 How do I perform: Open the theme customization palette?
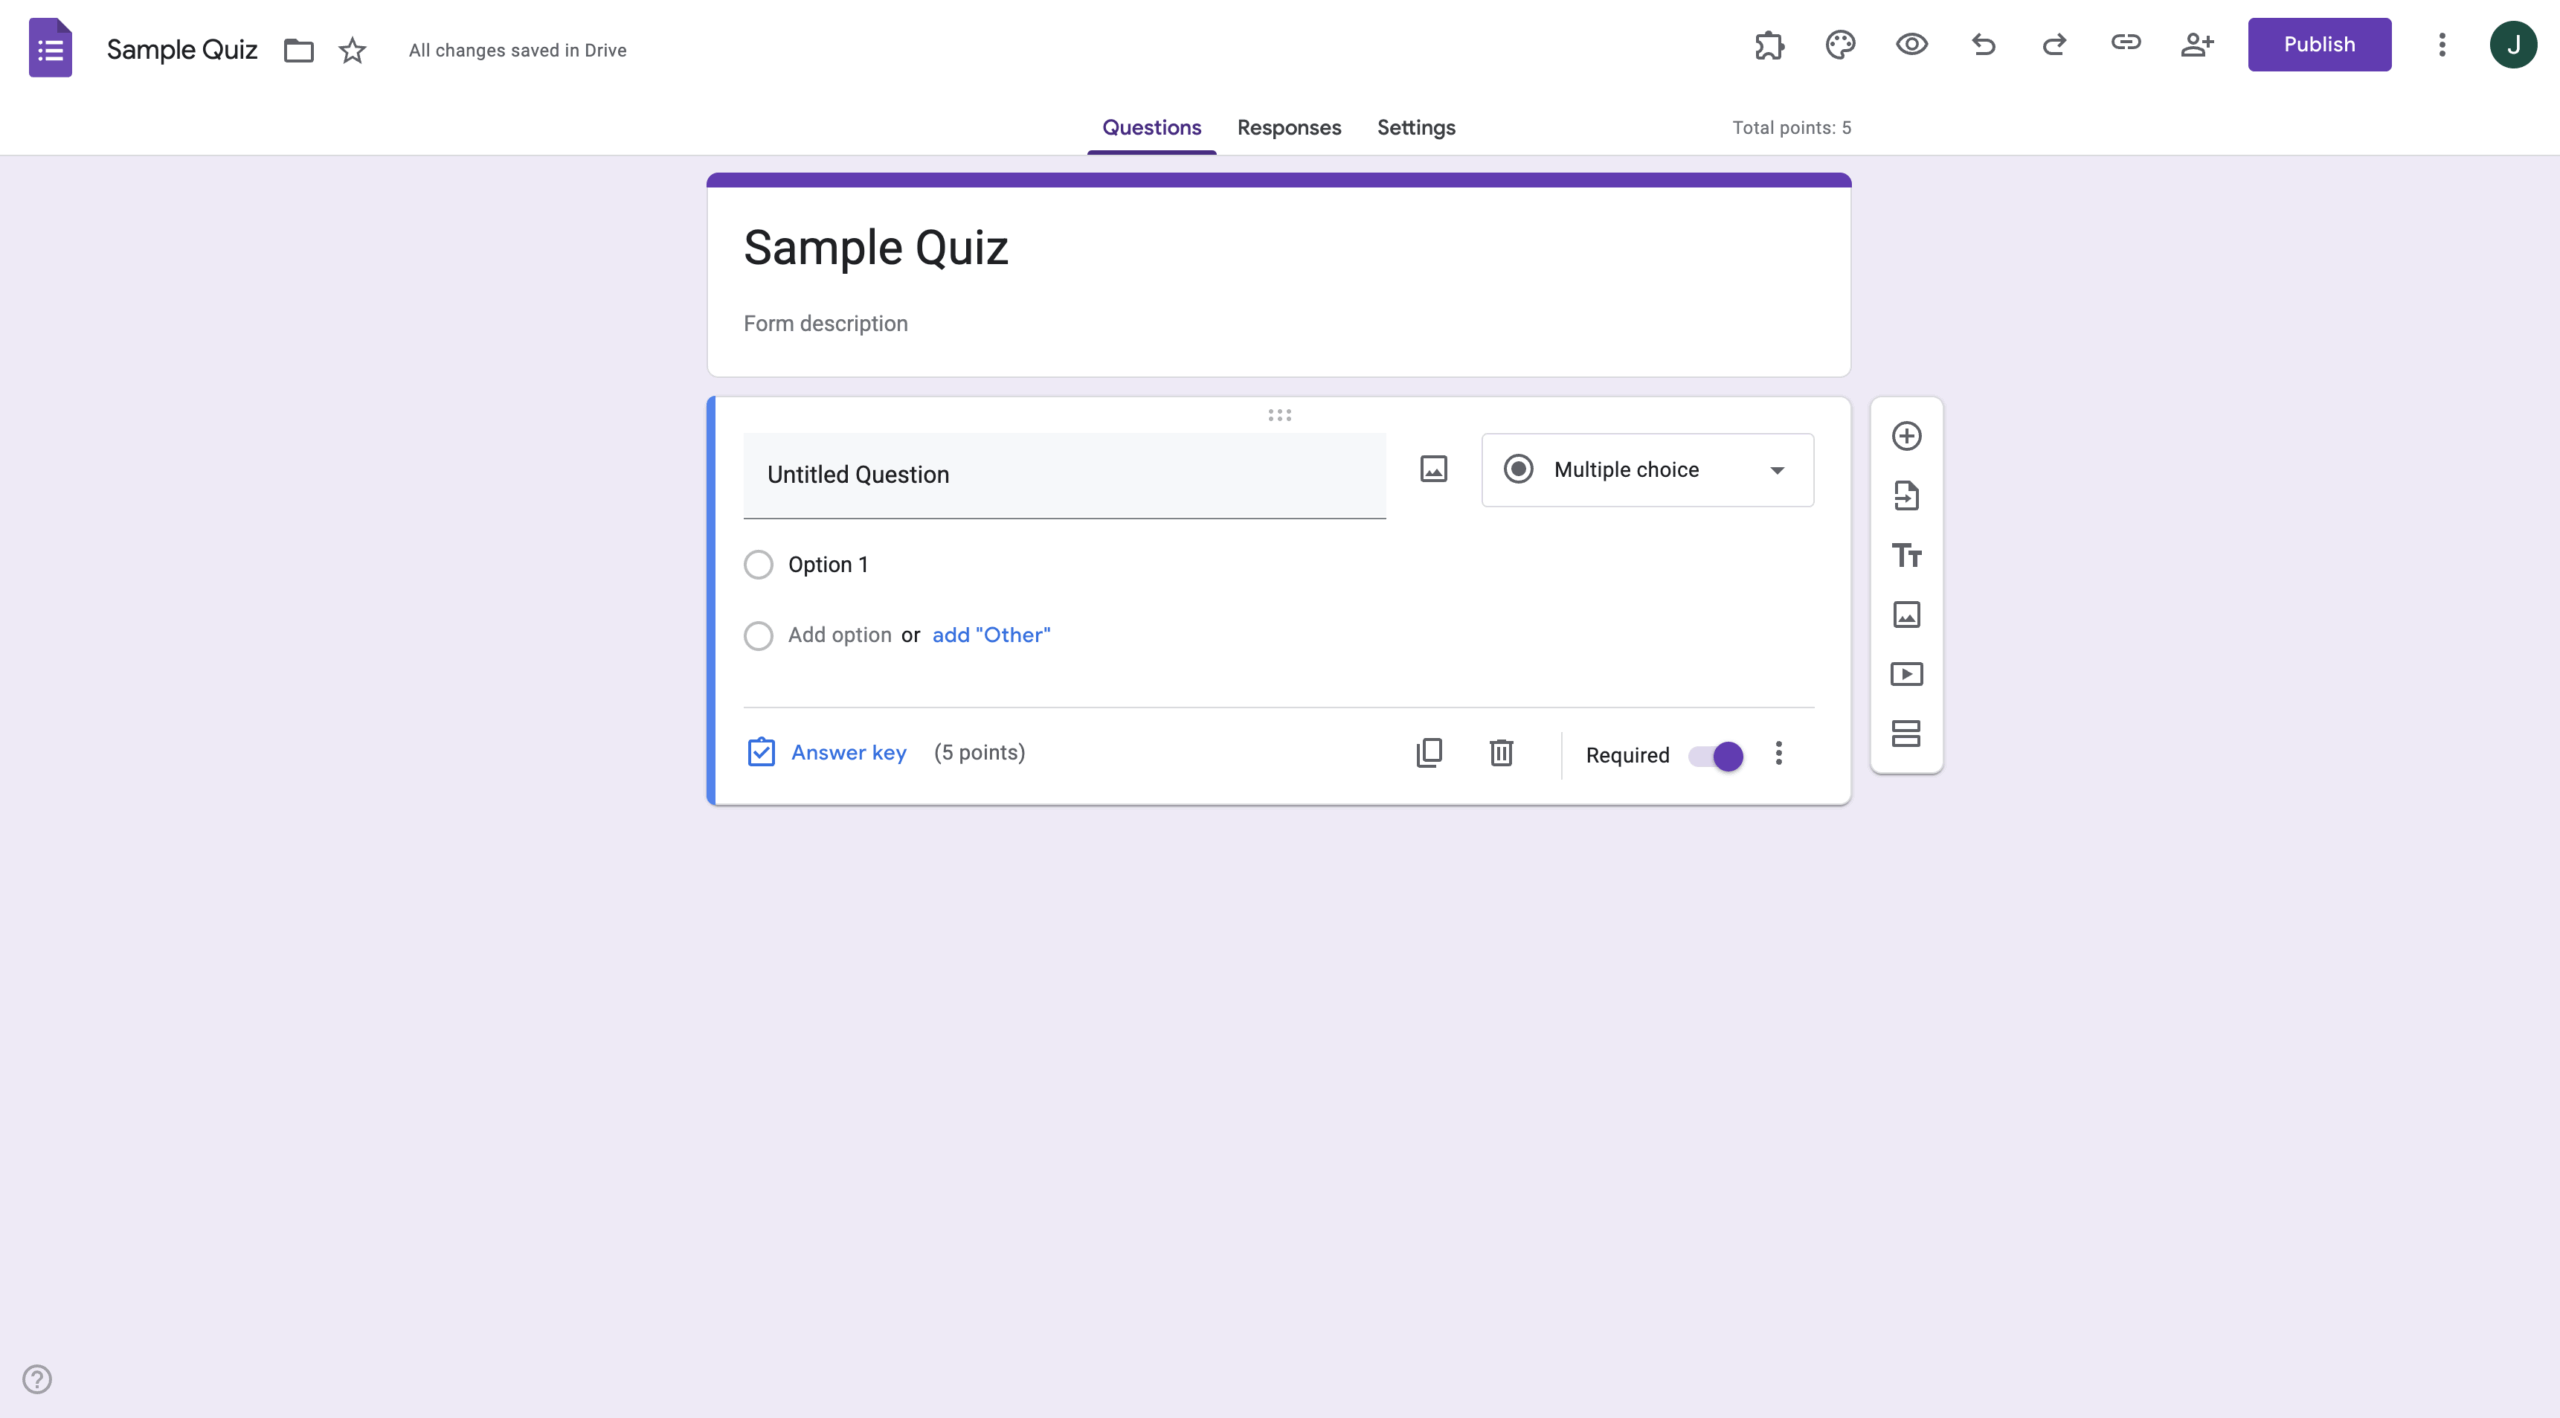click(x=1840, y=45)
